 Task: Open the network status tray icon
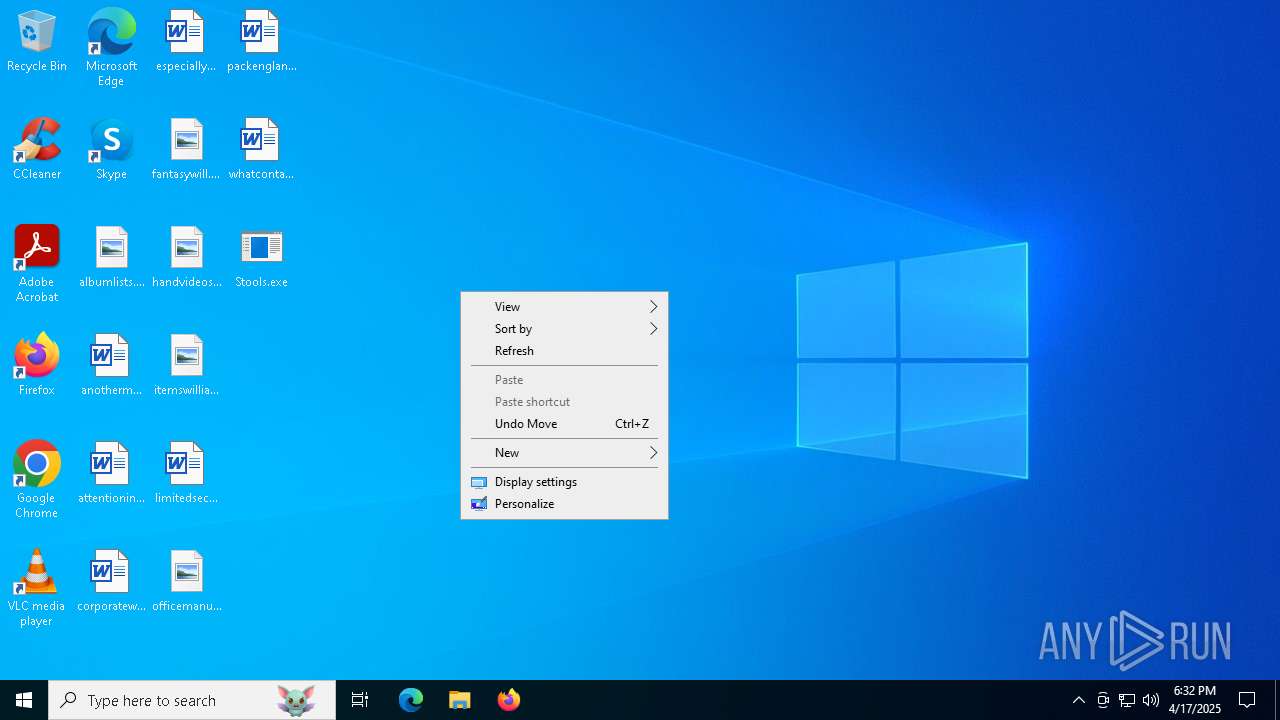[1127, 700]
